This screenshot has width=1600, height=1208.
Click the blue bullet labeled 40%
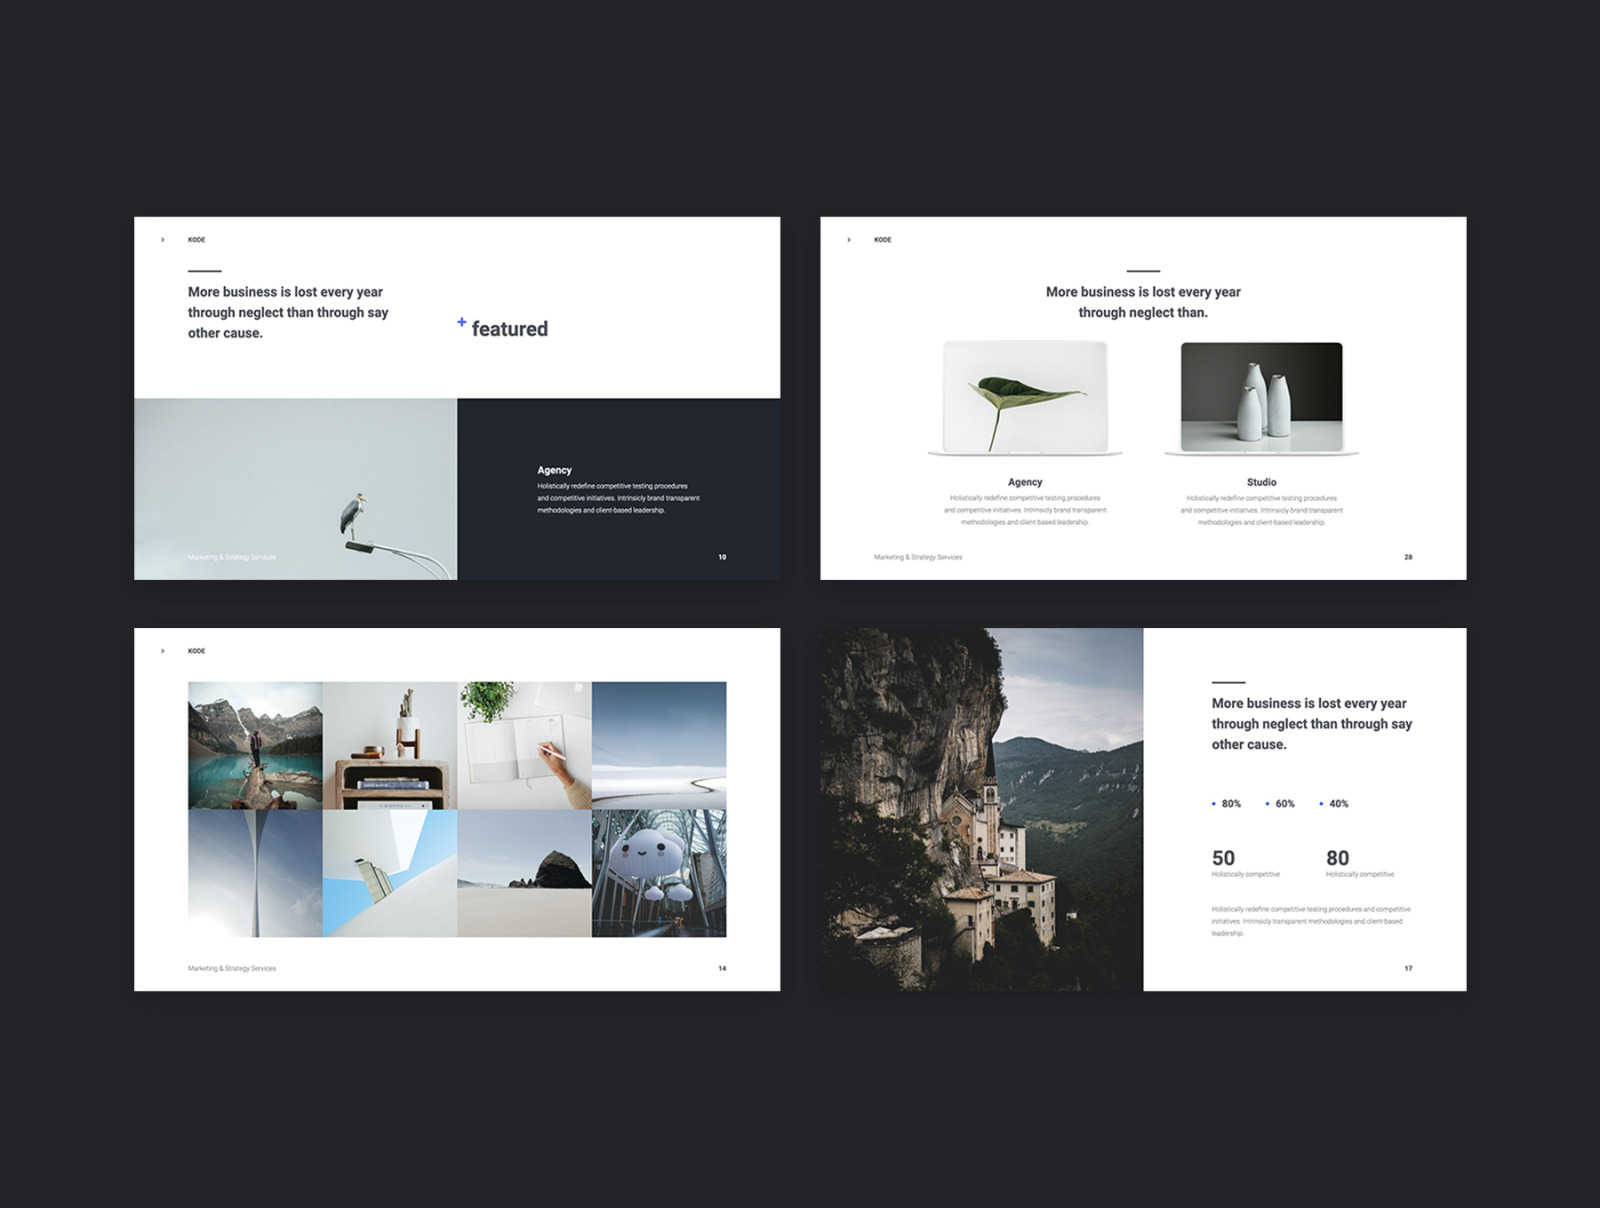click(1321, 804)
